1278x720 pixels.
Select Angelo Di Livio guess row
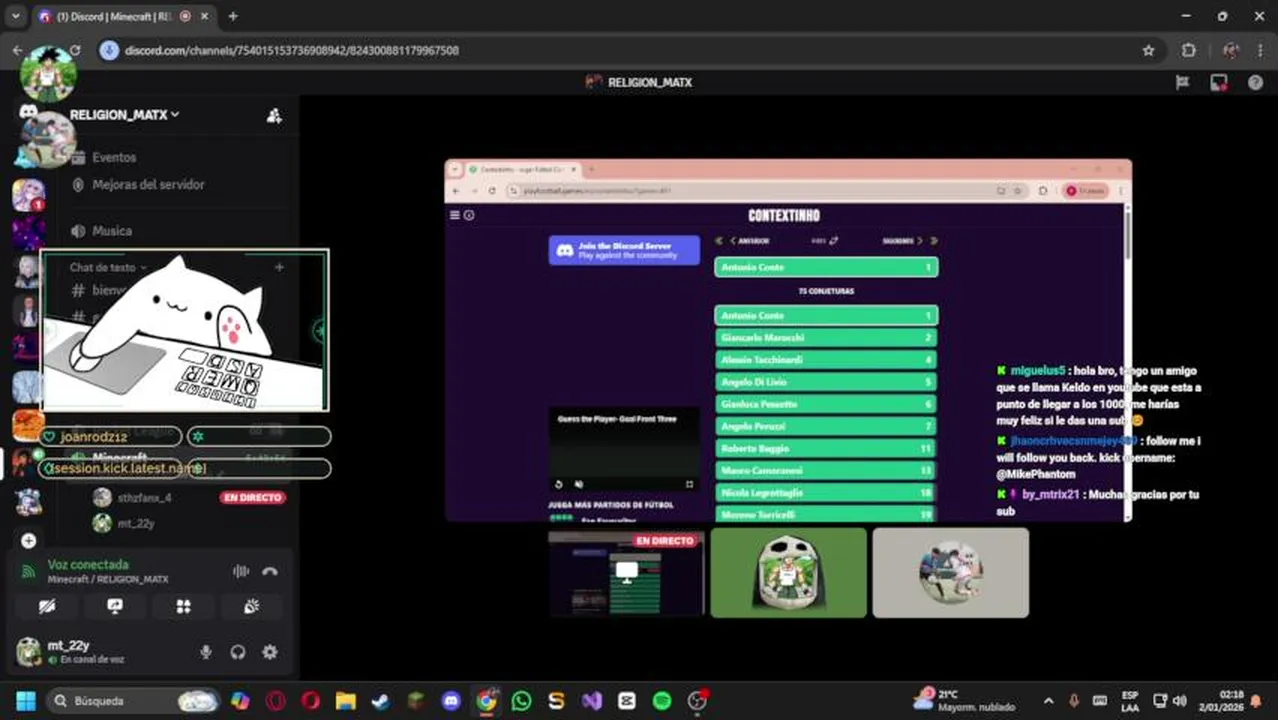pos(826,382)
